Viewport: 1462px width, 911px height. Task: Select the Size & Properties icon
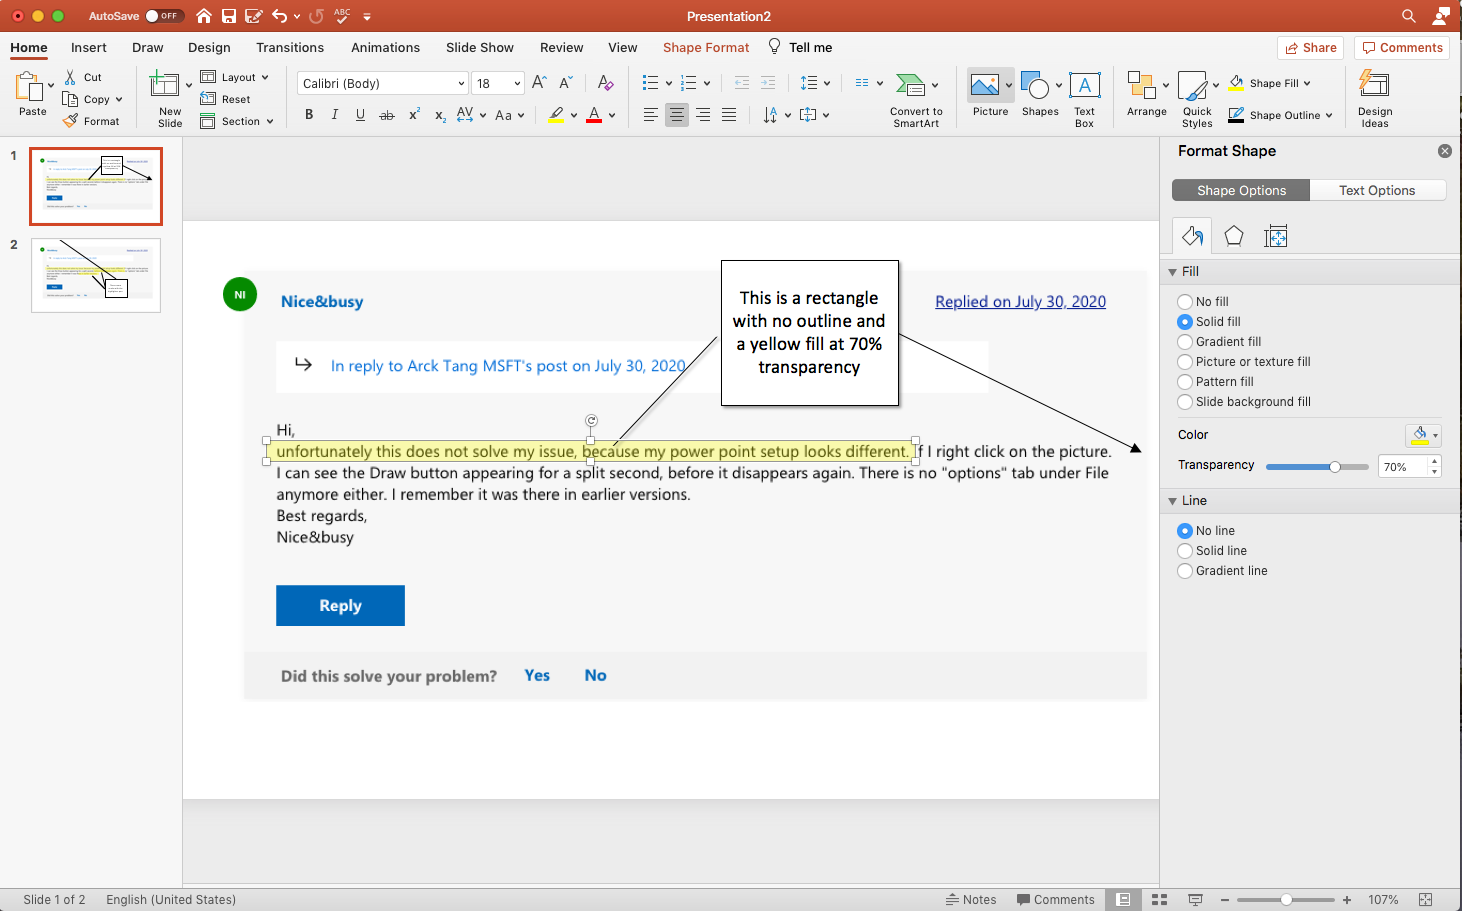click(1276, 236)
